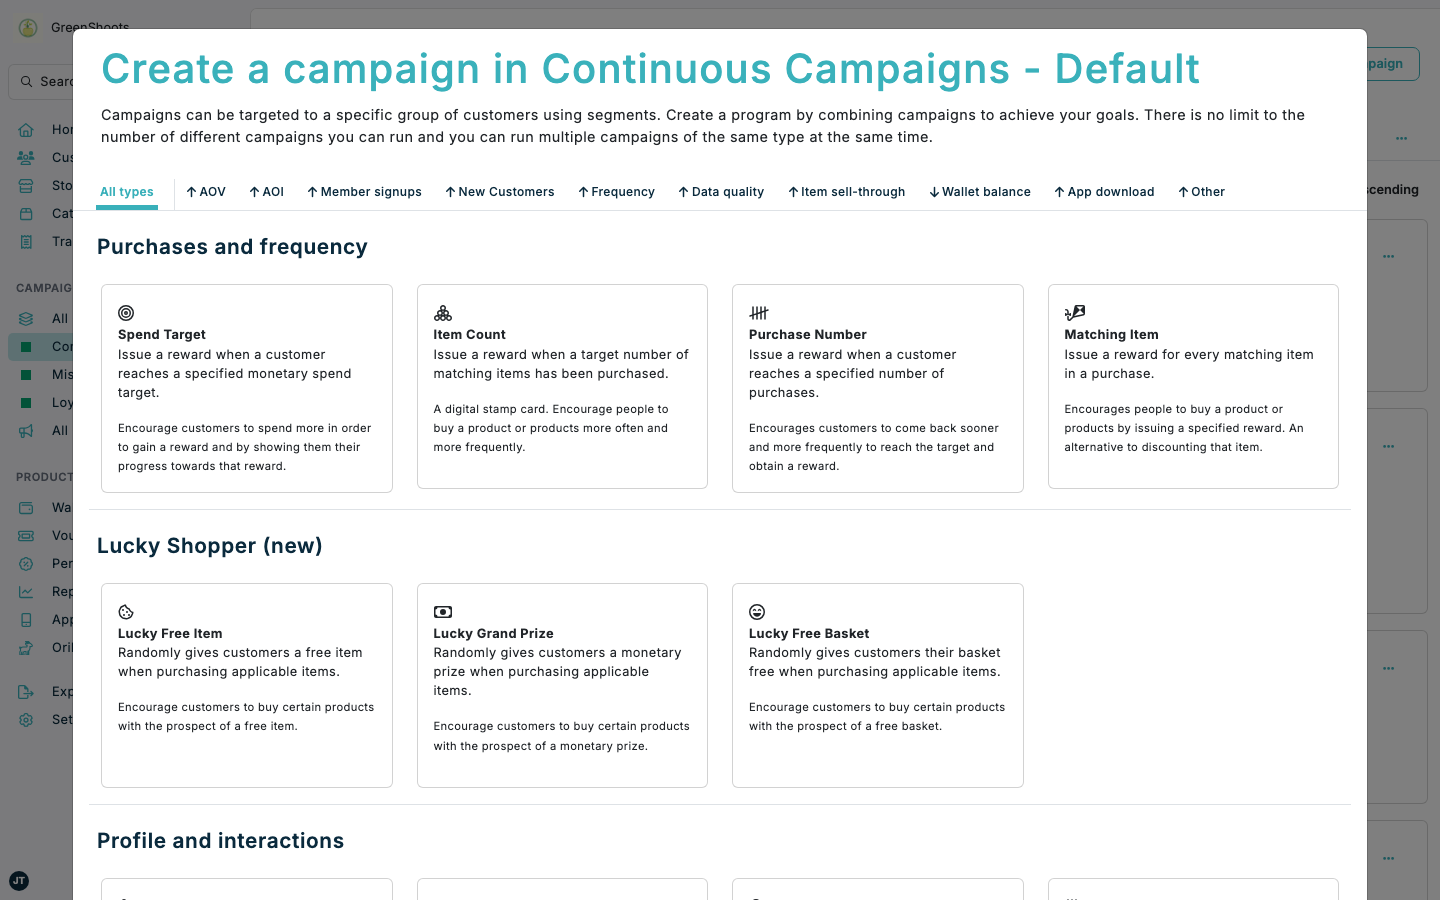Click the Purchase Number tally icon
1440x900 pixels.
click(x=758, y=312)
